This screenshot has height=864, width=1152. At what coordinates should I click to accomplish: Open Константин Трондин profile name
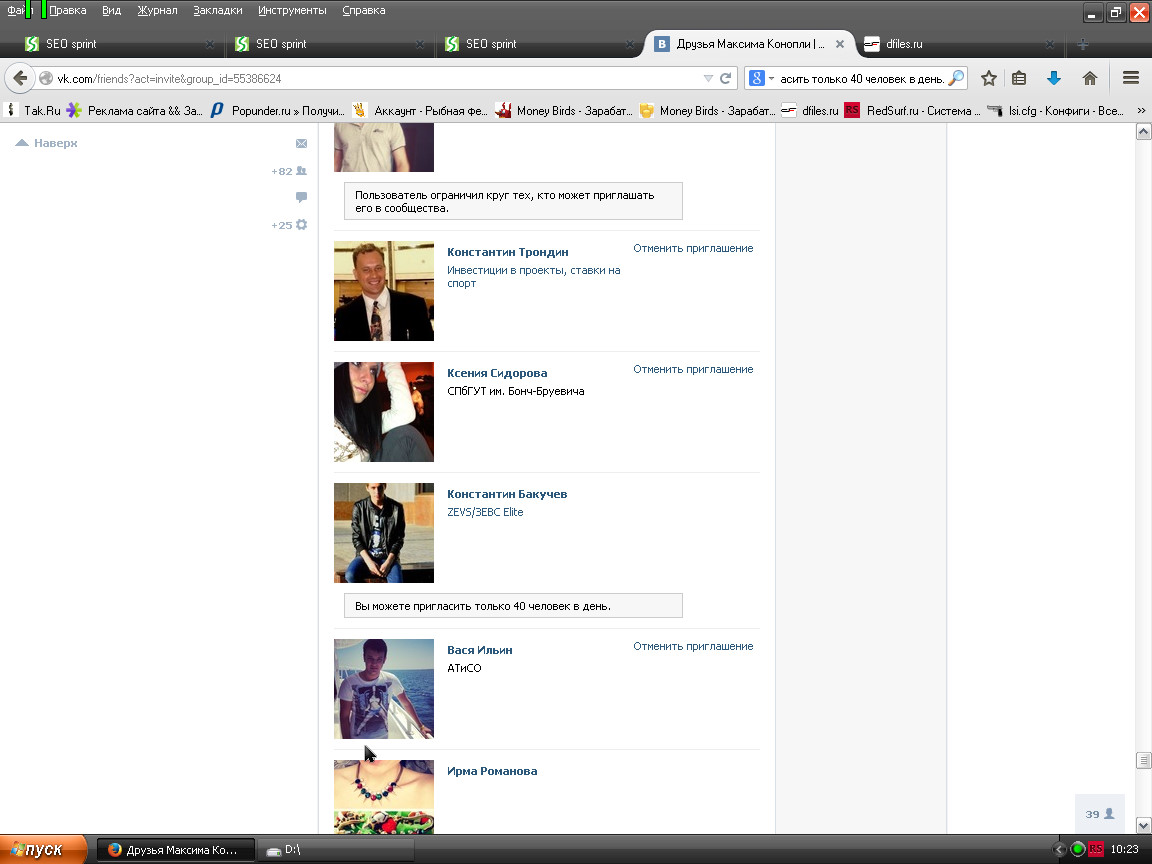click(x=508, y=252)
